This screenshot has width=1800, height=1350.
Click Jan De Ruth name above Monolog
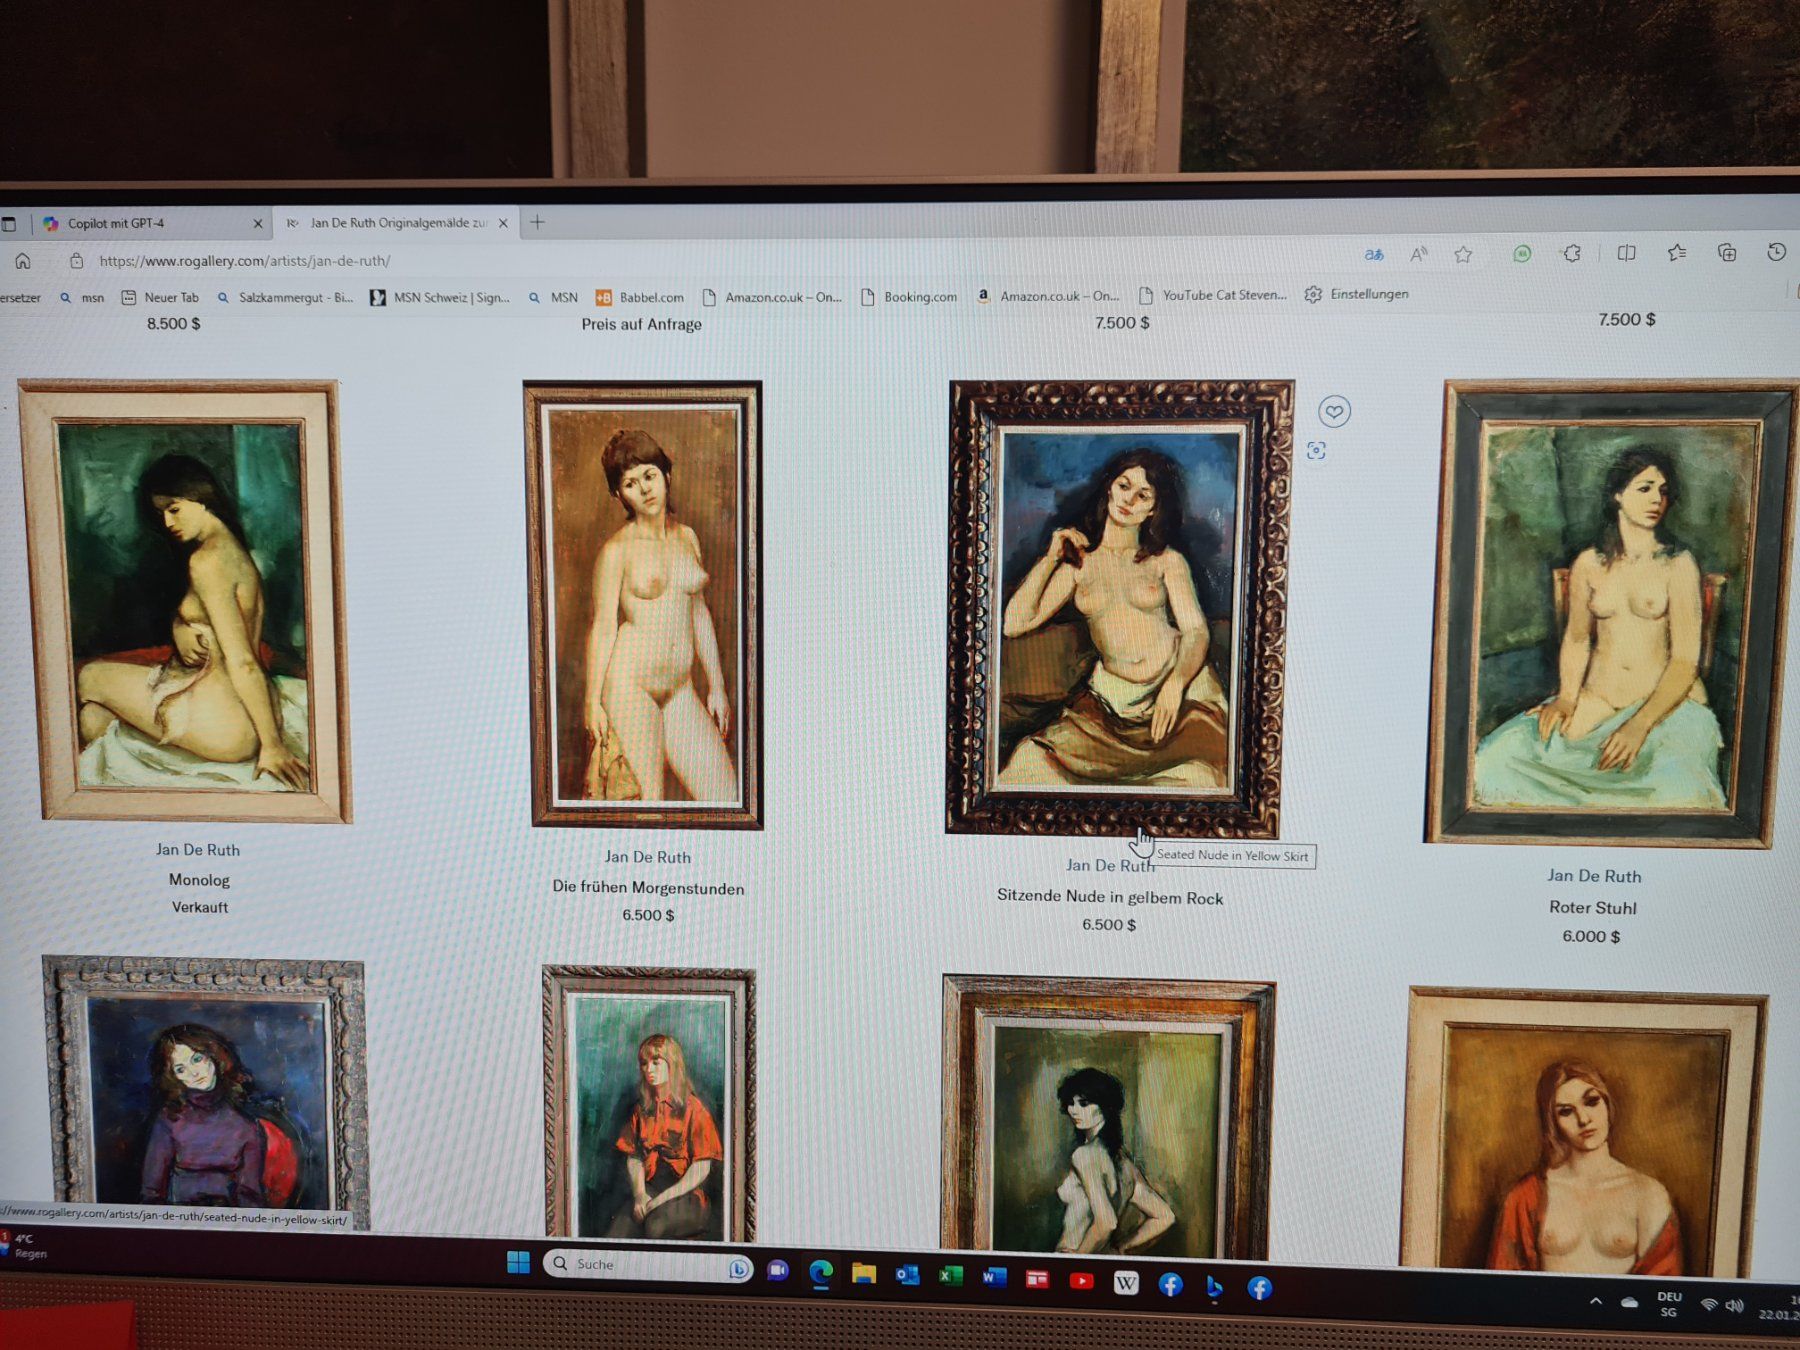(198, 850)
